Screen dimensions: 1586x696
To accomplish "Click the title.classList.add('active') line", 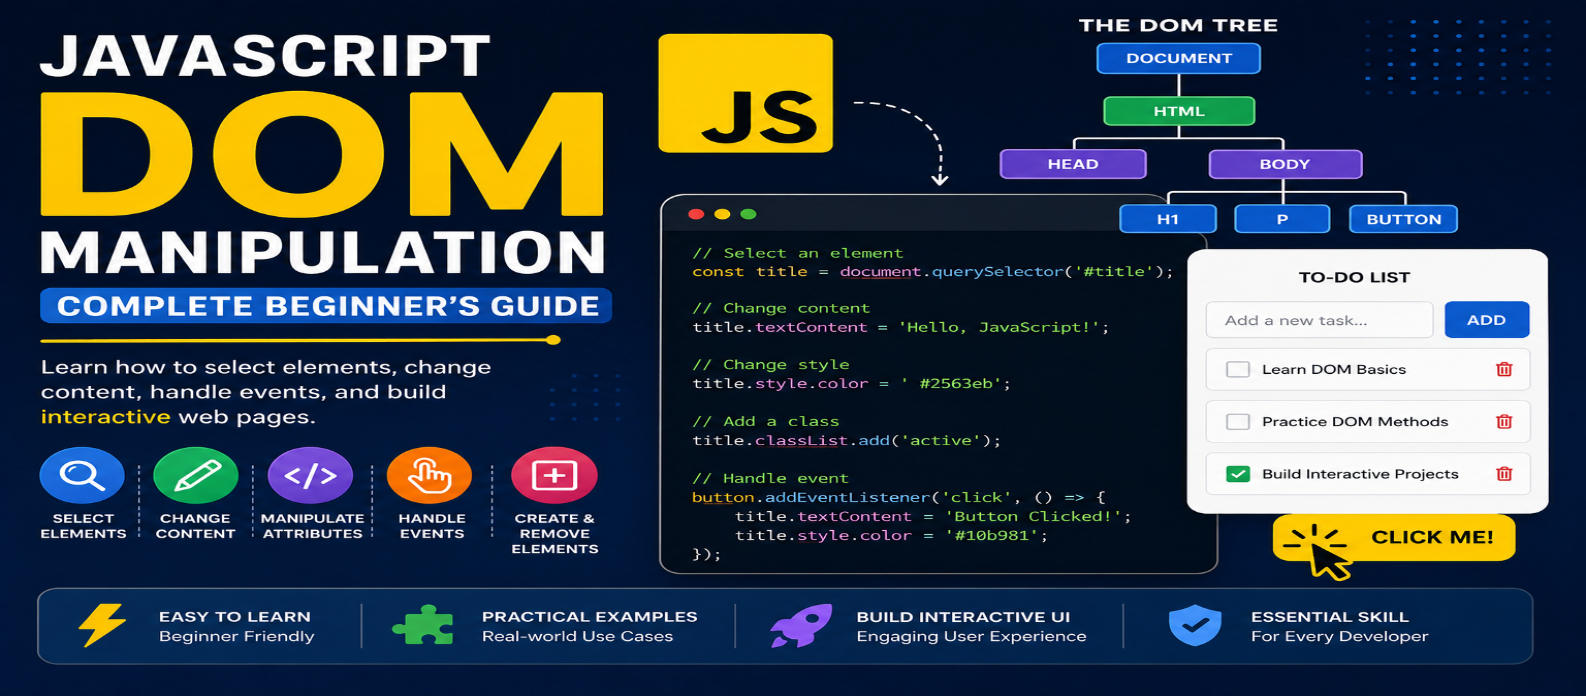I will tap(846, 440).
